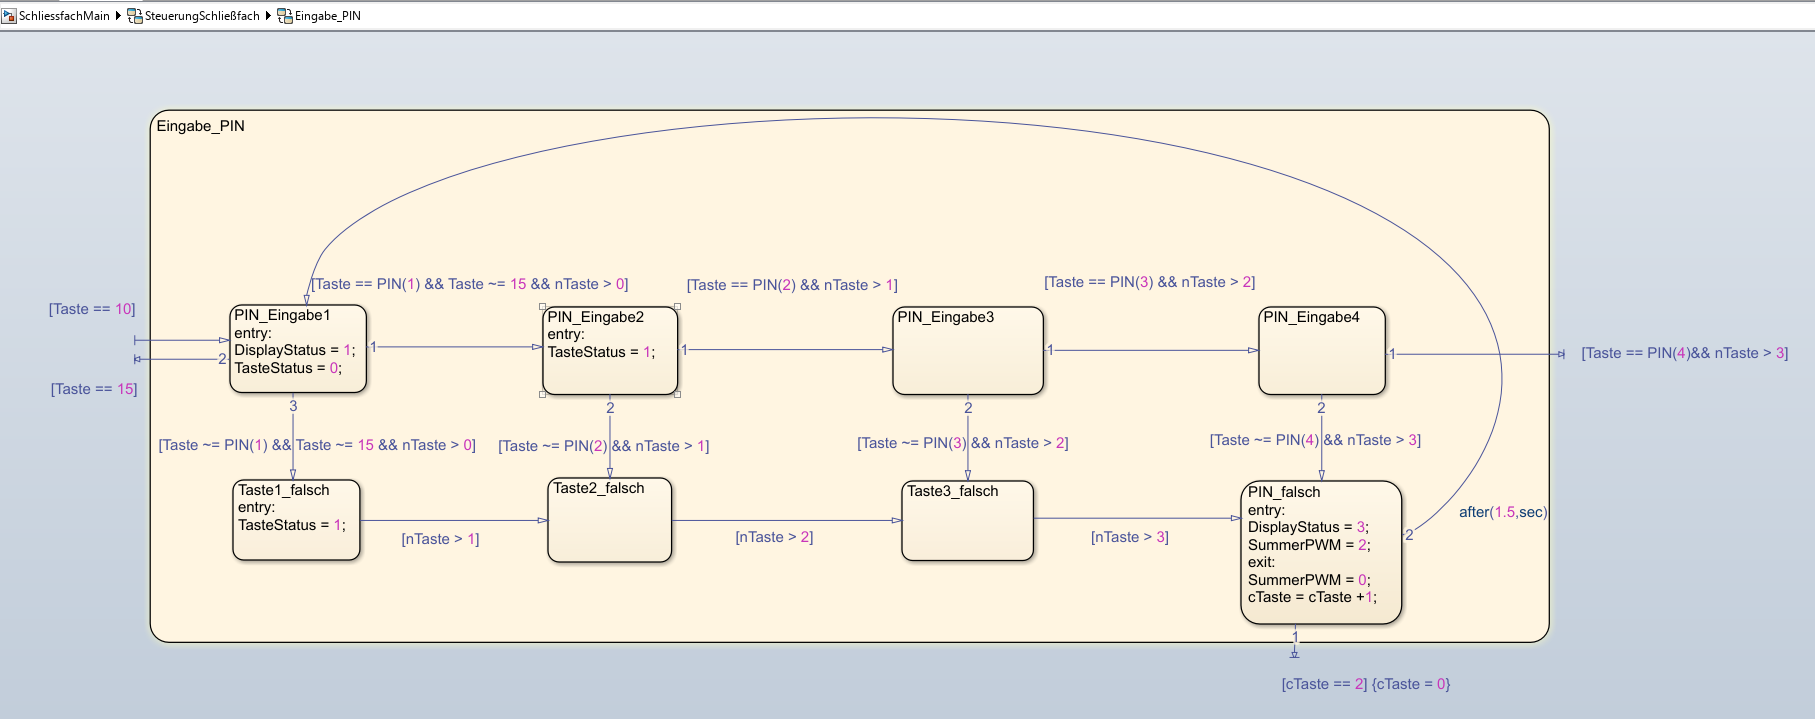The image size is (1815, 719).
Task: Select the Taste1_falsch state
Action: click(x=296, y=544)
